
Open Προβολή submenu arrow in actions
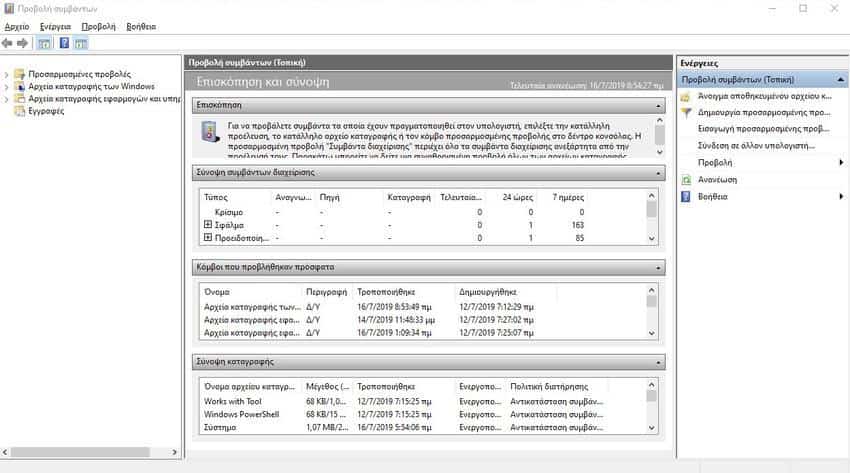pyautogui.click(x=841, y=163)
